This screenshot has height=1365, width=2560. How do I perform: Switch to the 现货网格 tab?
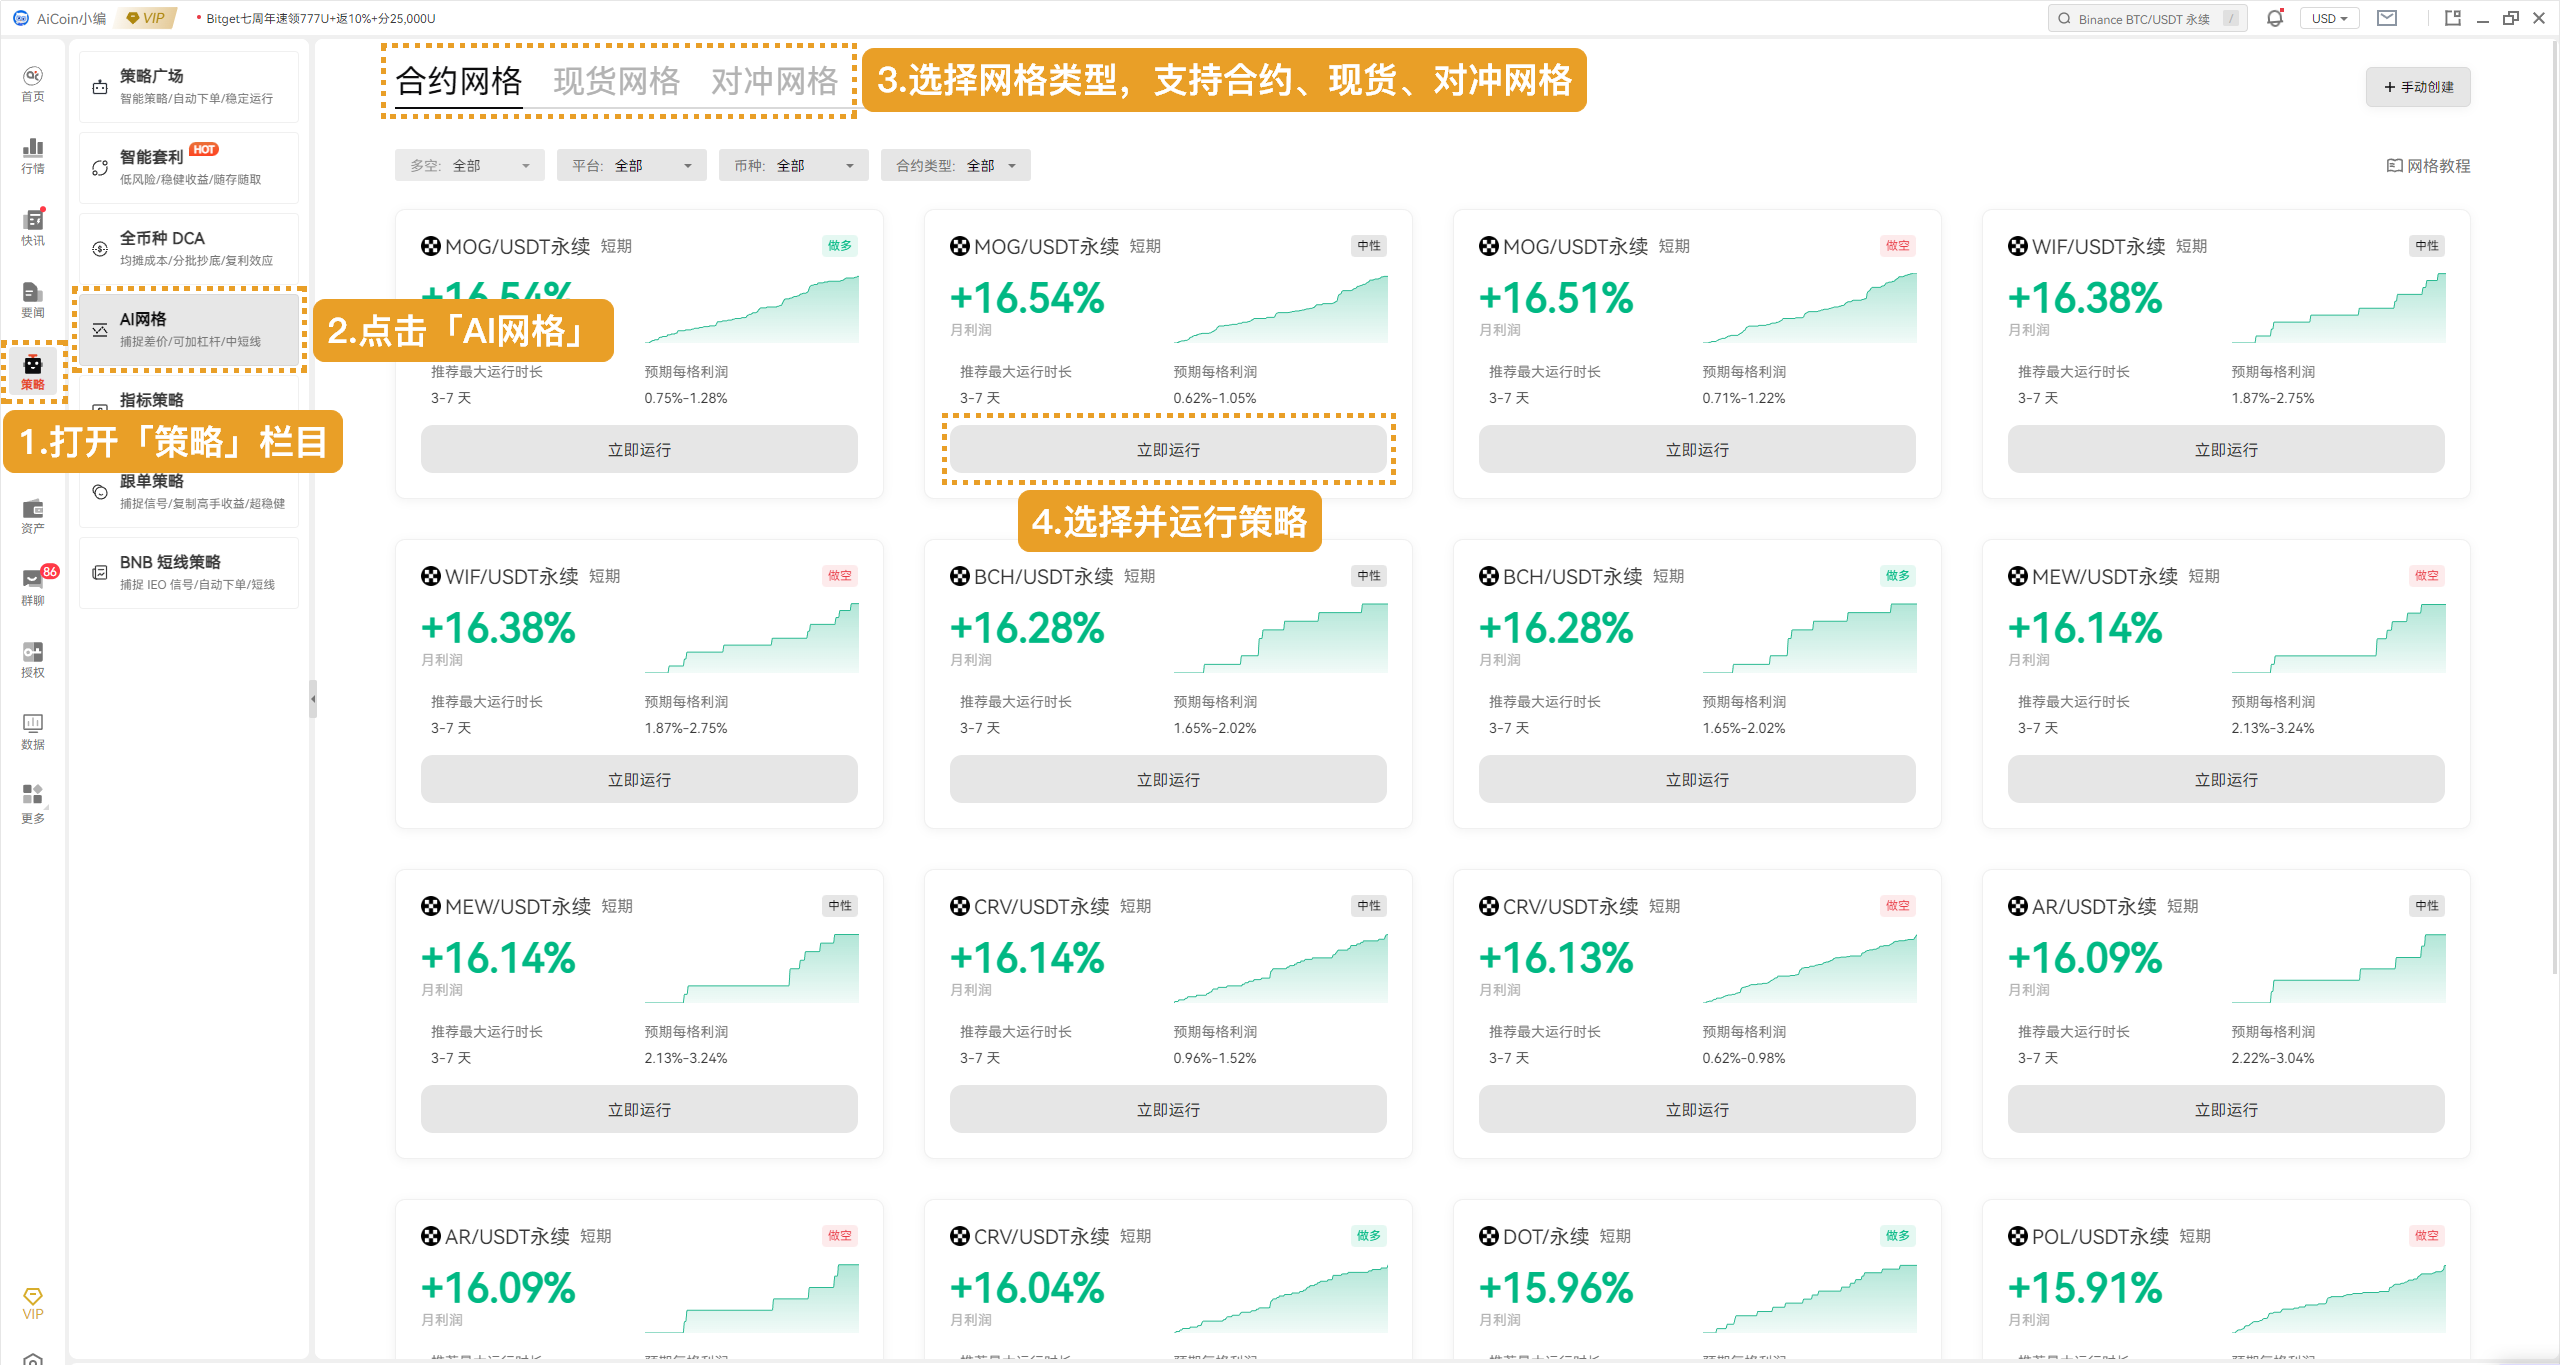[616, 80]
